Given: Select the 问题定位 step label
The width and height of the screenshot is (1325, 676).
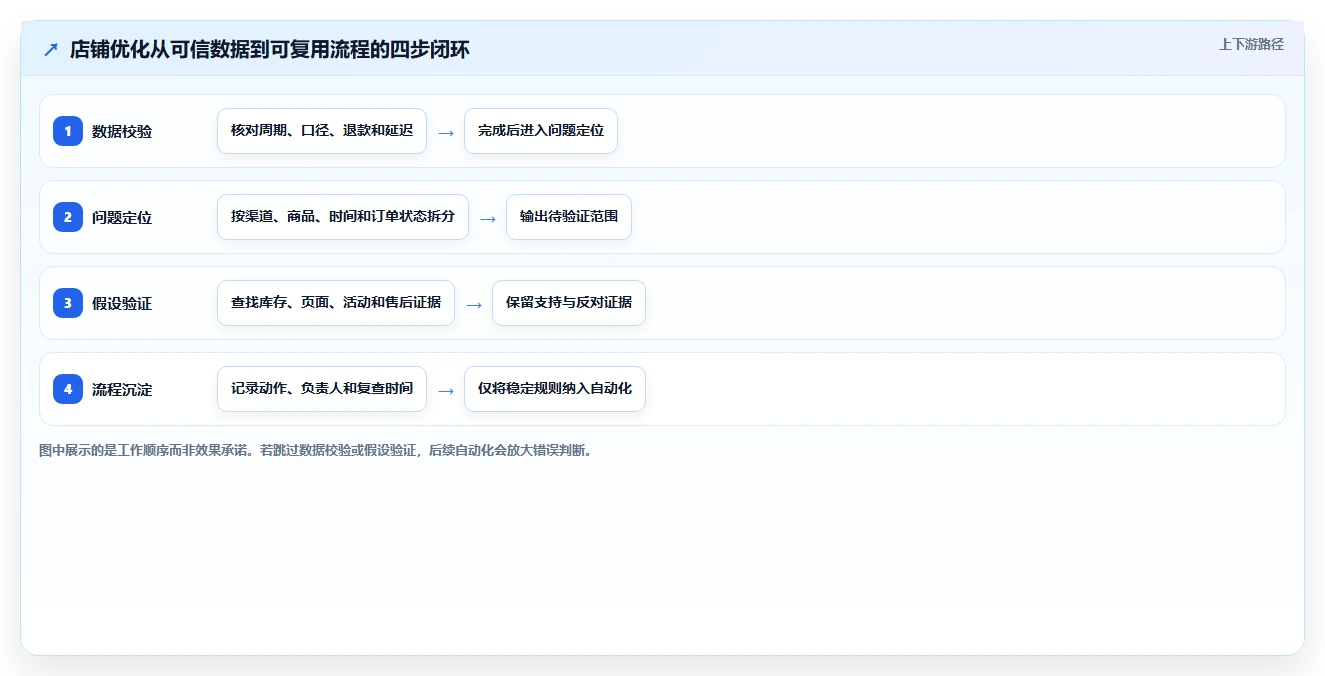Looking at the screenshot, I should click(122, 217).
